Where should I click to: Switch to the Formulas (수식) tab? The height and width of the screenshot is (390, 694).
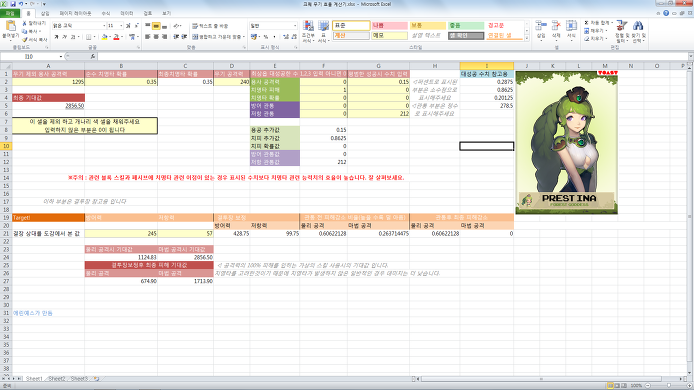(105, 14)
